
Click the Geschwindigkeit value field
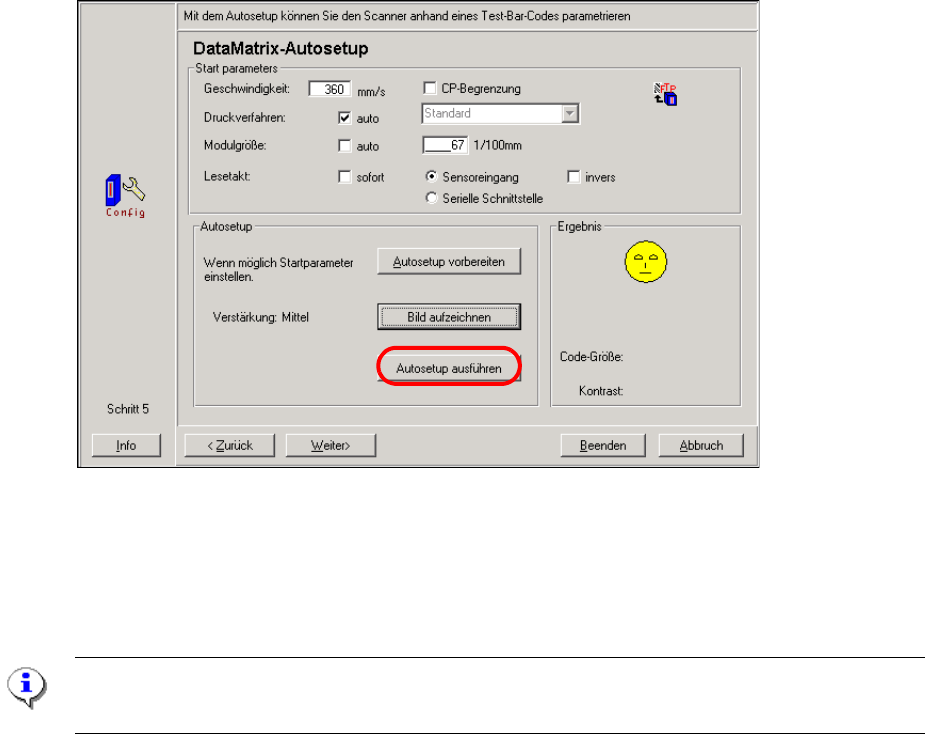click(330, 89)
